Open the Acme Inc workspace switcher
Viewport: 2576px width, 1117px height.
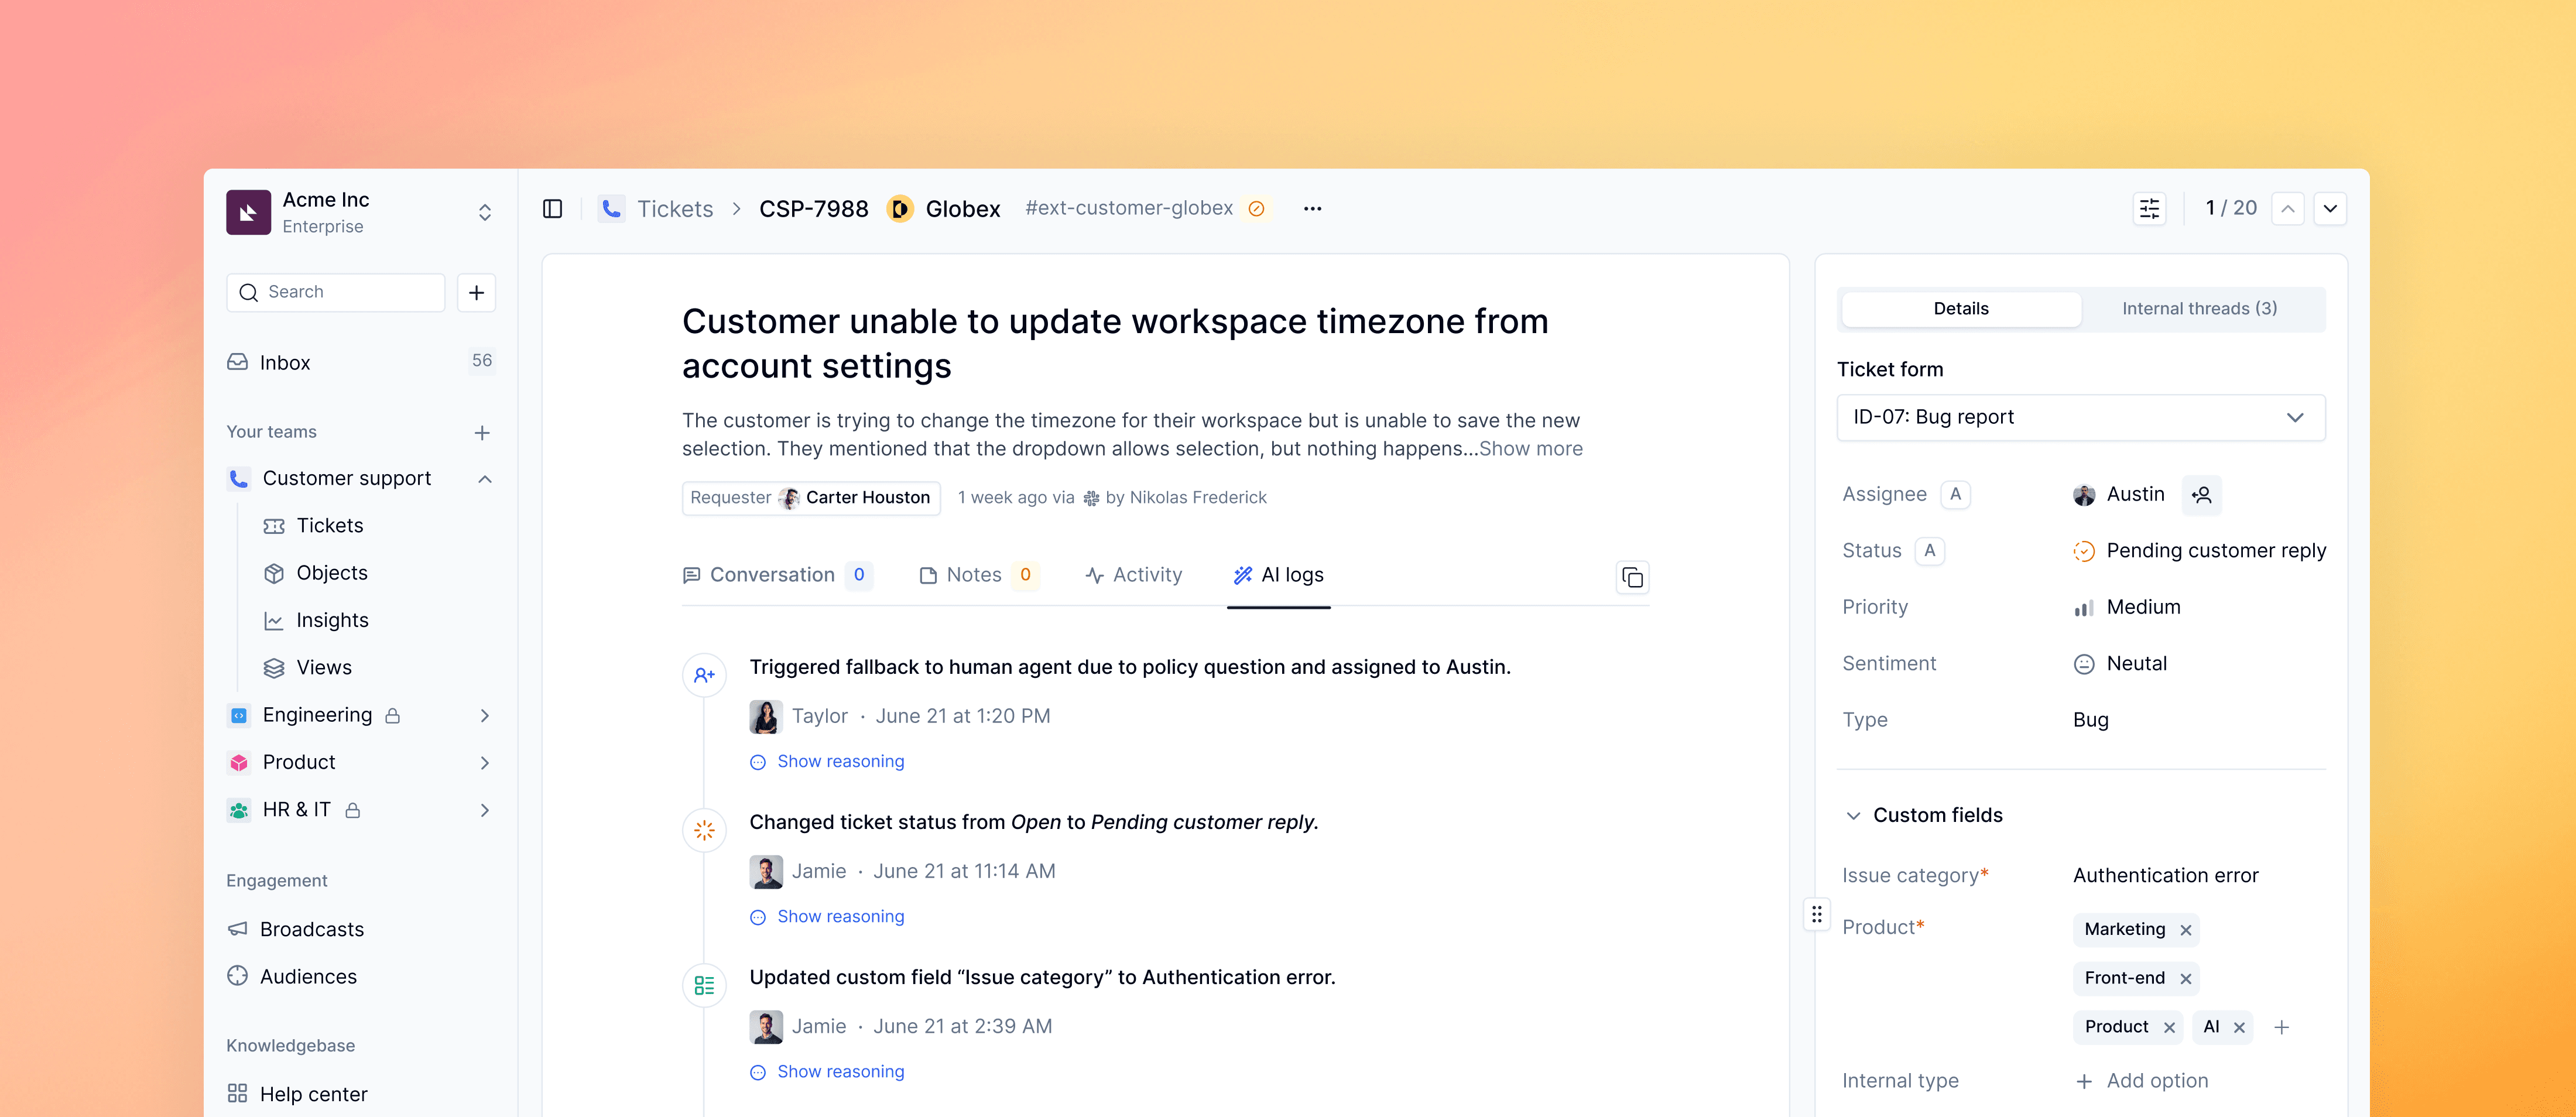[485, 212]
